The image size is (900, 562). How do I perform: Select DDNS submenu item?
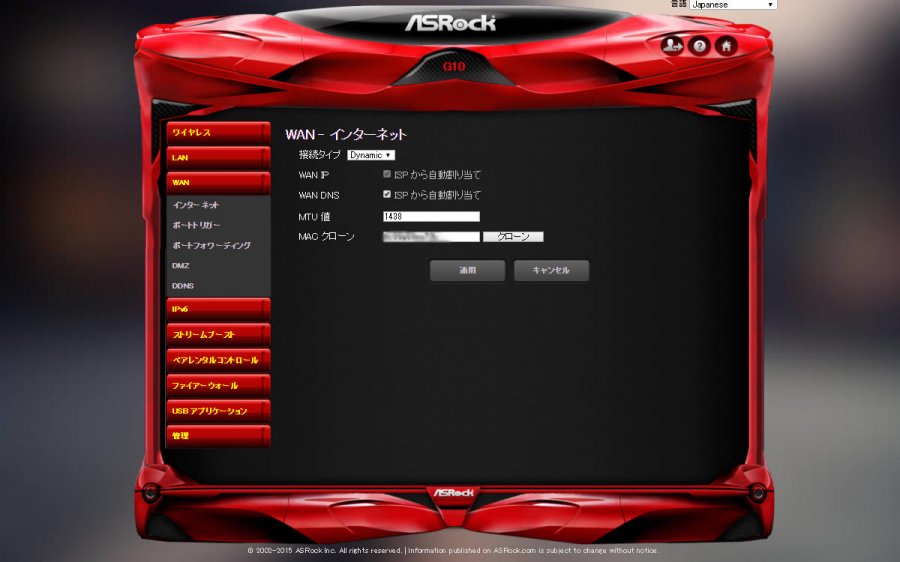point(183,286)
